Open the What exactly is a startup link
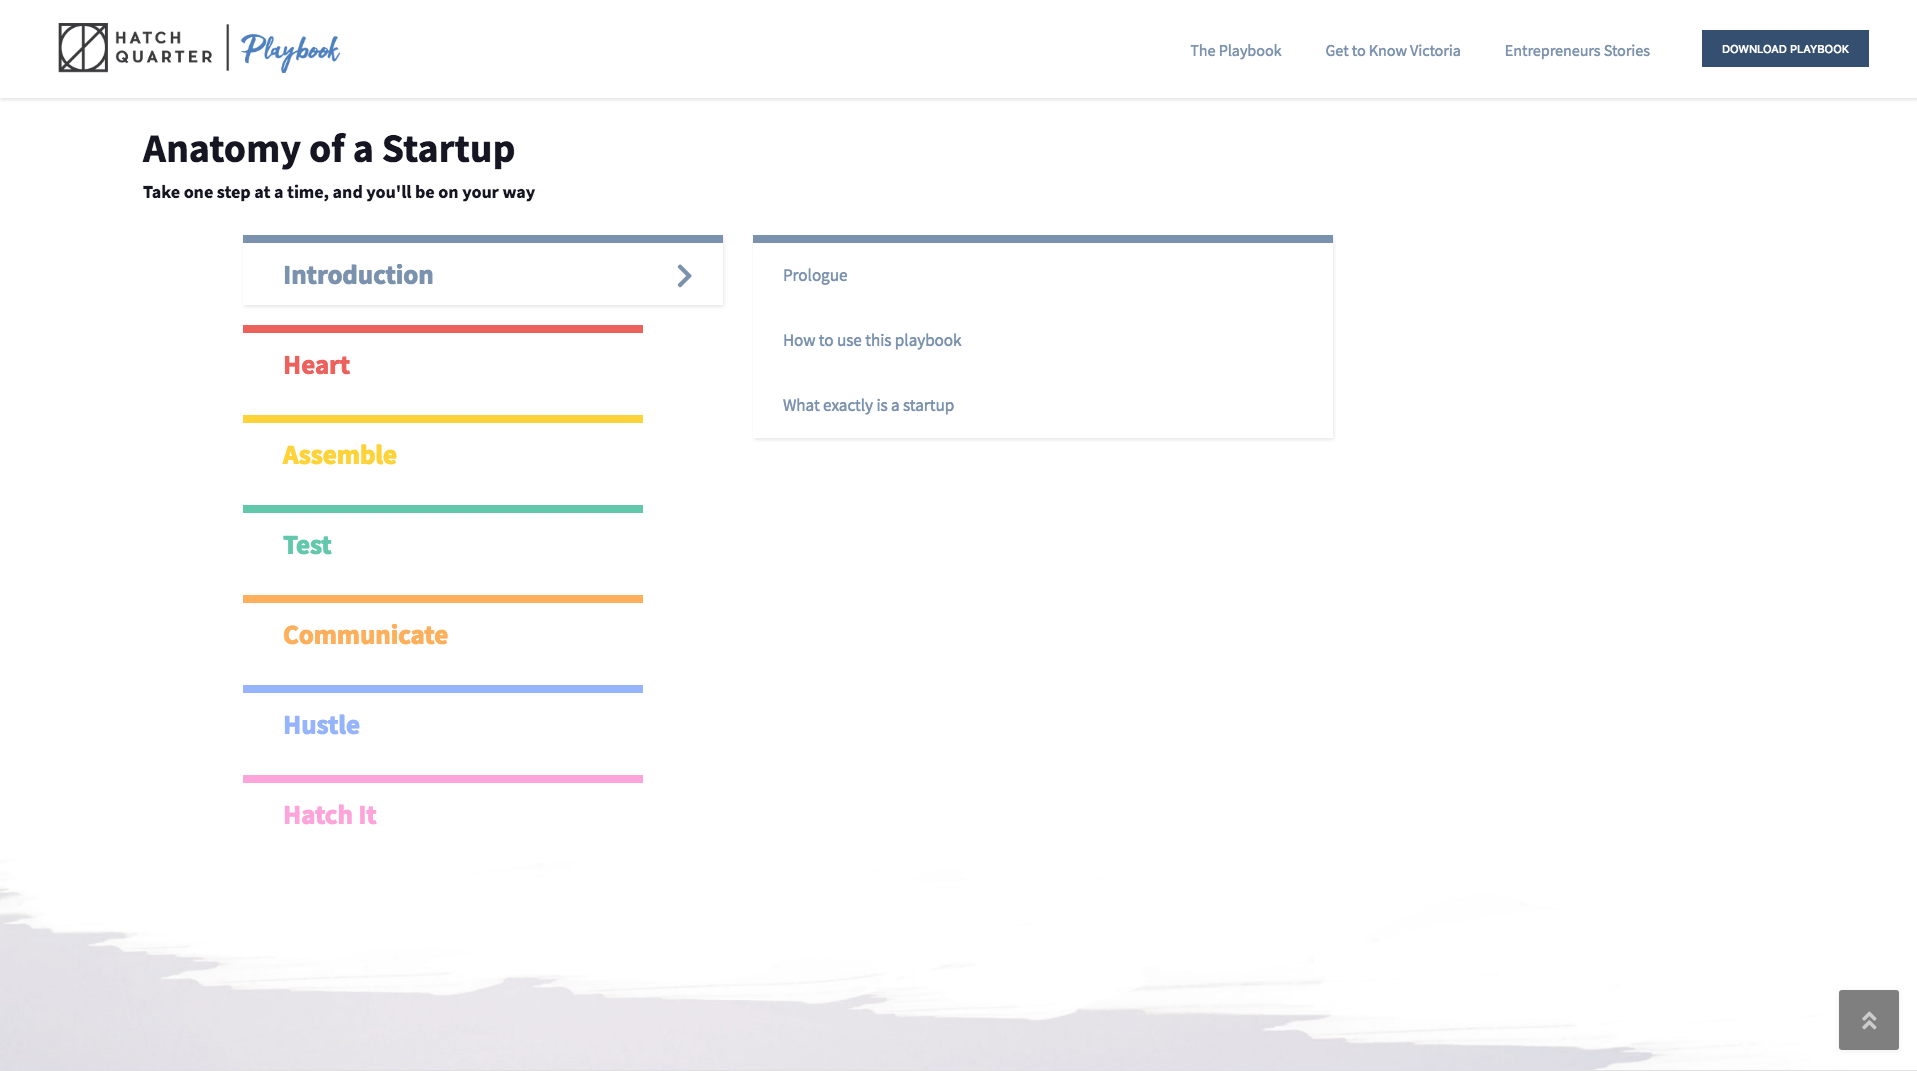The height and width of the screenshot is (1071, 1917). point(868,405)
